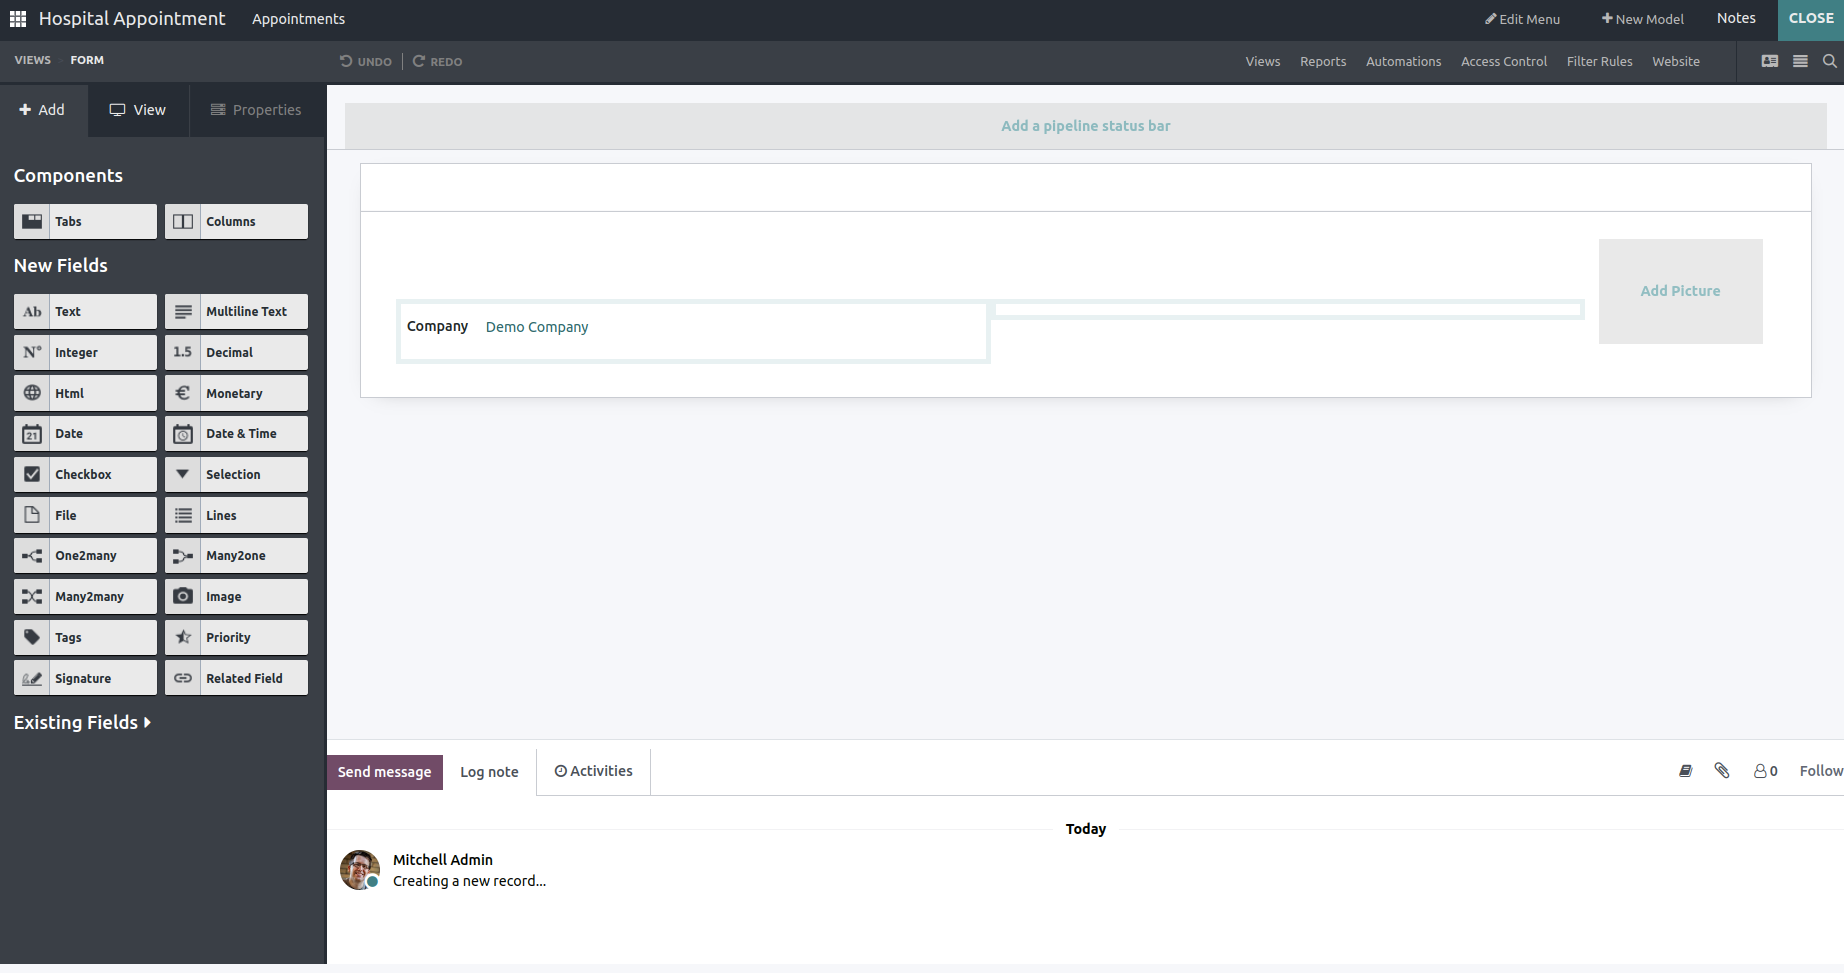Select the Html field component
Viewport: 1844px width, 973px height.
tap(85, 393)
